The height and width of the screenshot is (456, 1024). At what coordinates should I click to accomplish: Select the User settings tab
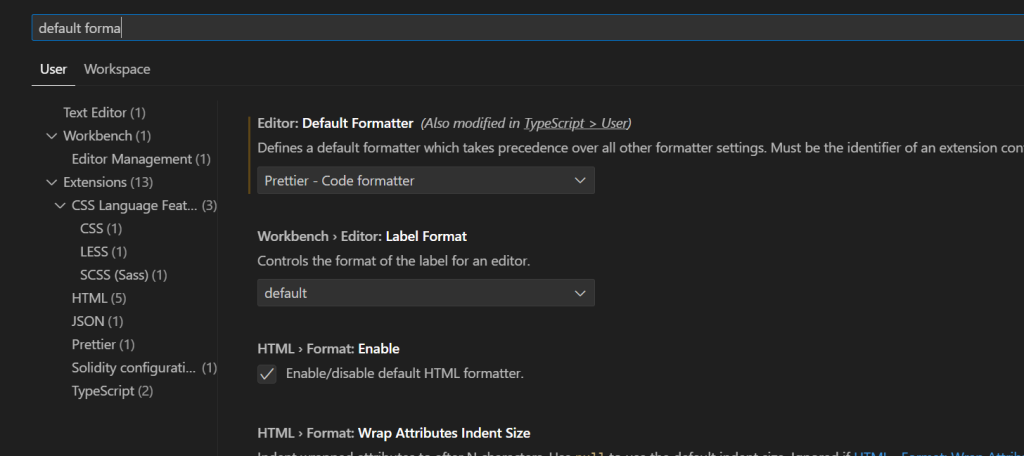click(x=53, y=69)
